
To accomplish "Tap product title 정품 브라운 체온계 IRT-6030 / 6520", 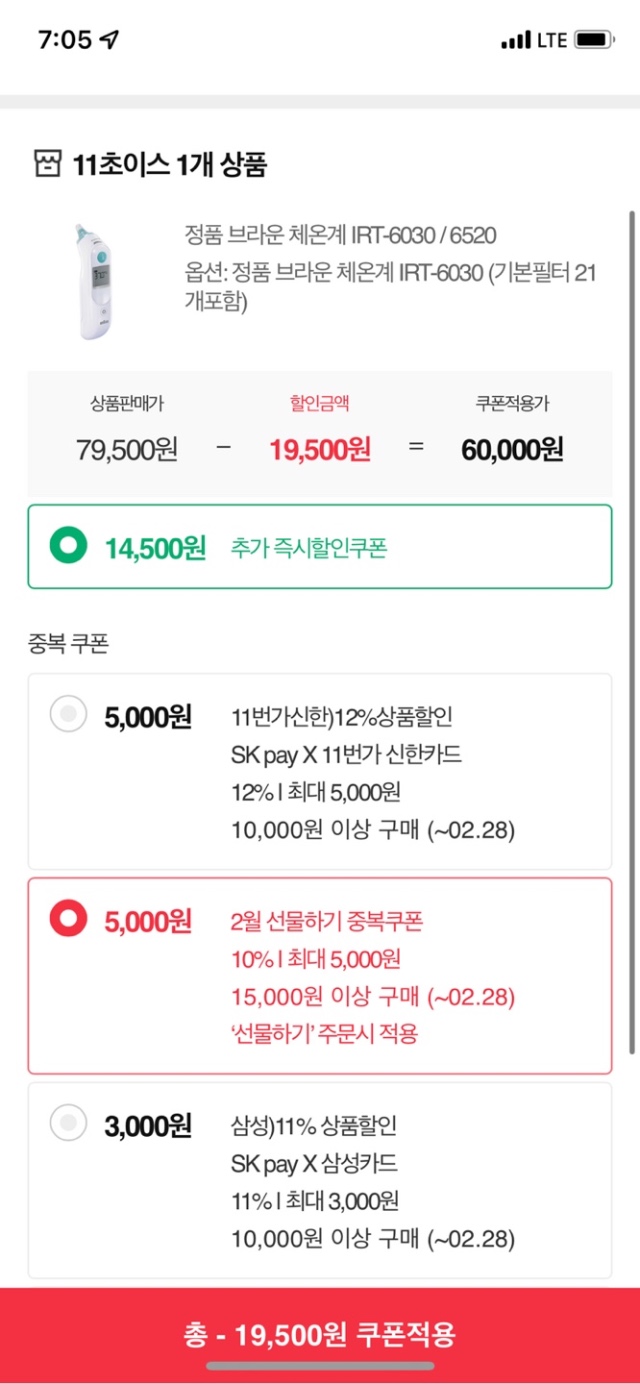I will click(x=340, y=235).
